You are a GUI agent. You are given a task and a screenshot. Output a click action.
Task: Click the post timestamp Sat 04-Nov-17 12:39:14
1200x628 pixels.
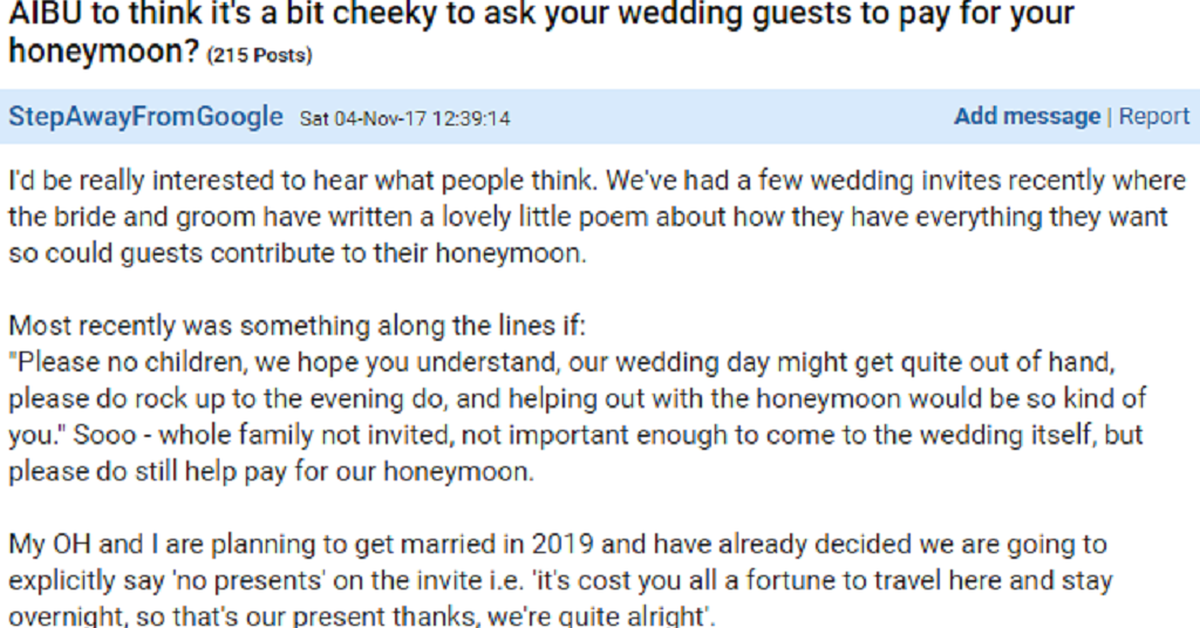pyautogui.click(x=405, y=119)
